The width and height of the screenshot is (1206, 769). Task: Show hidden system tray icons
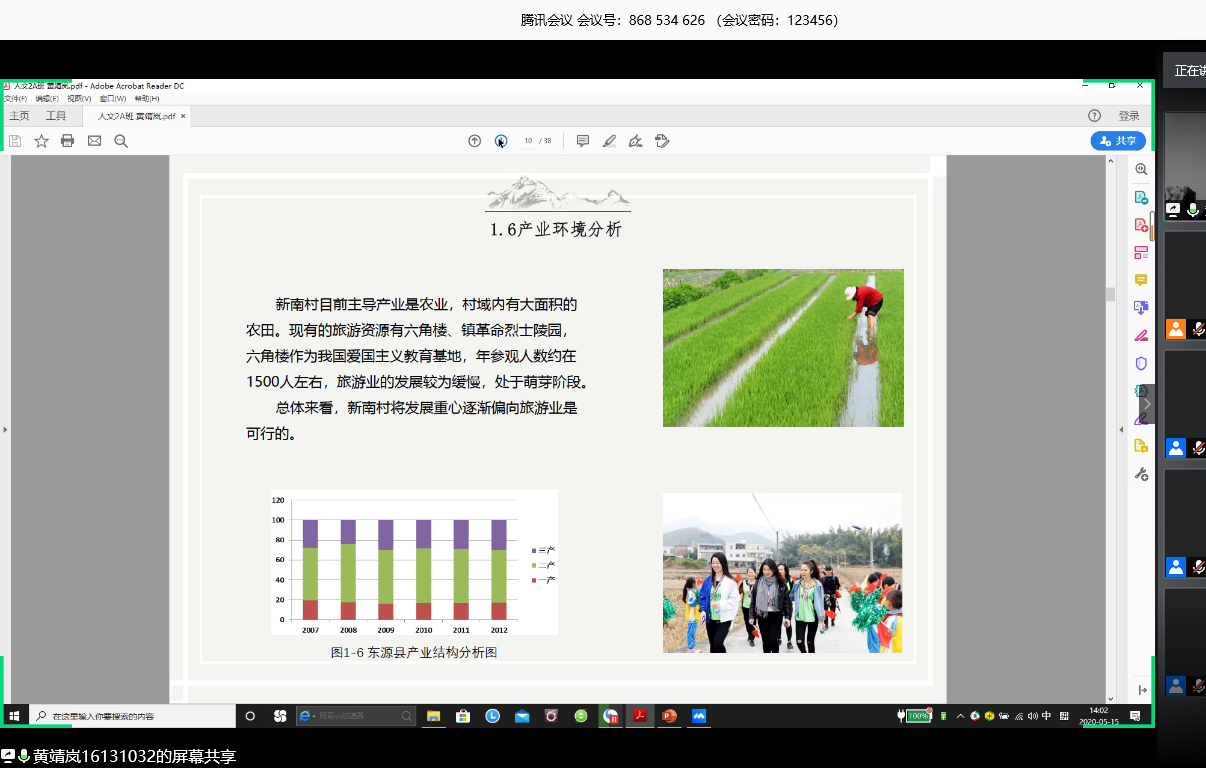click(x=960, y=716)
